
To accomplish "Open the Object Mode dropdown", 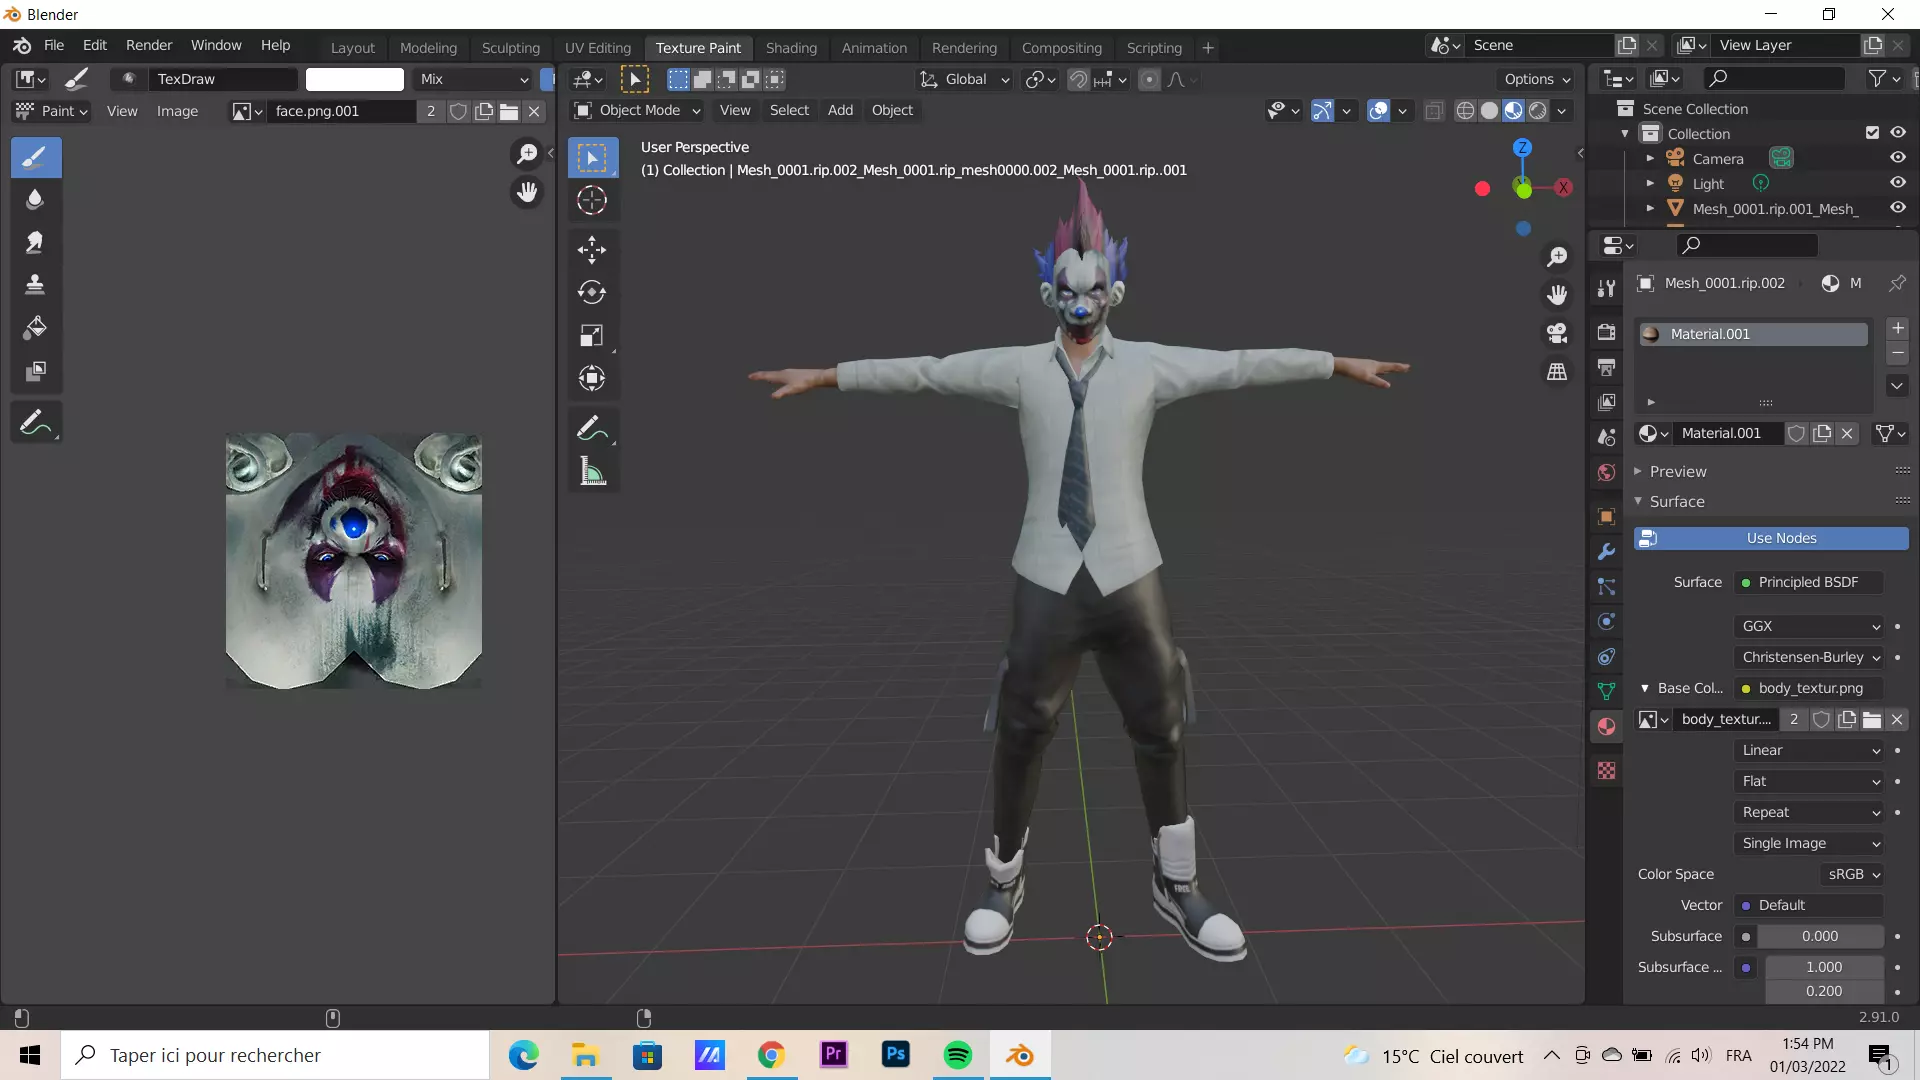I will (637, 110).
